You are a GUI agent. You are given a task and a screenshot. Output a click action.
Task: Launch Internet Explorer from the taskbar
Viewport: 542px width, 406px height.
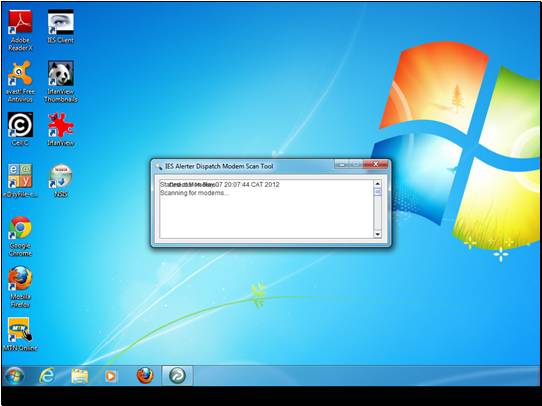click(47, 376)
